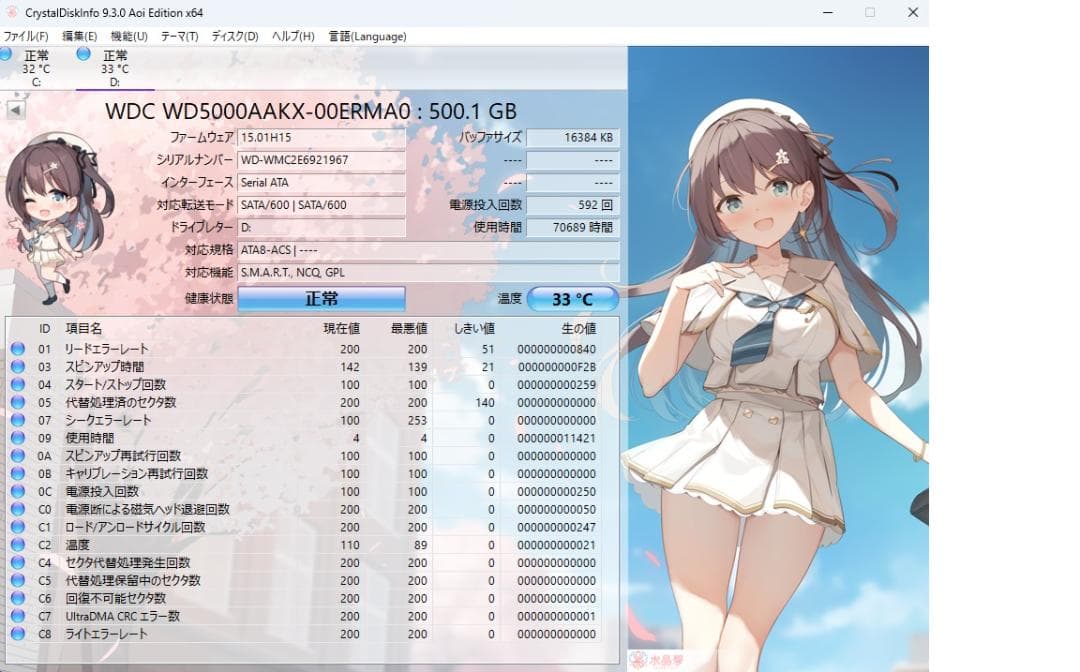Click the 33°C temperature button
This screenshot has width=1080, height=672.
(574, 298)
